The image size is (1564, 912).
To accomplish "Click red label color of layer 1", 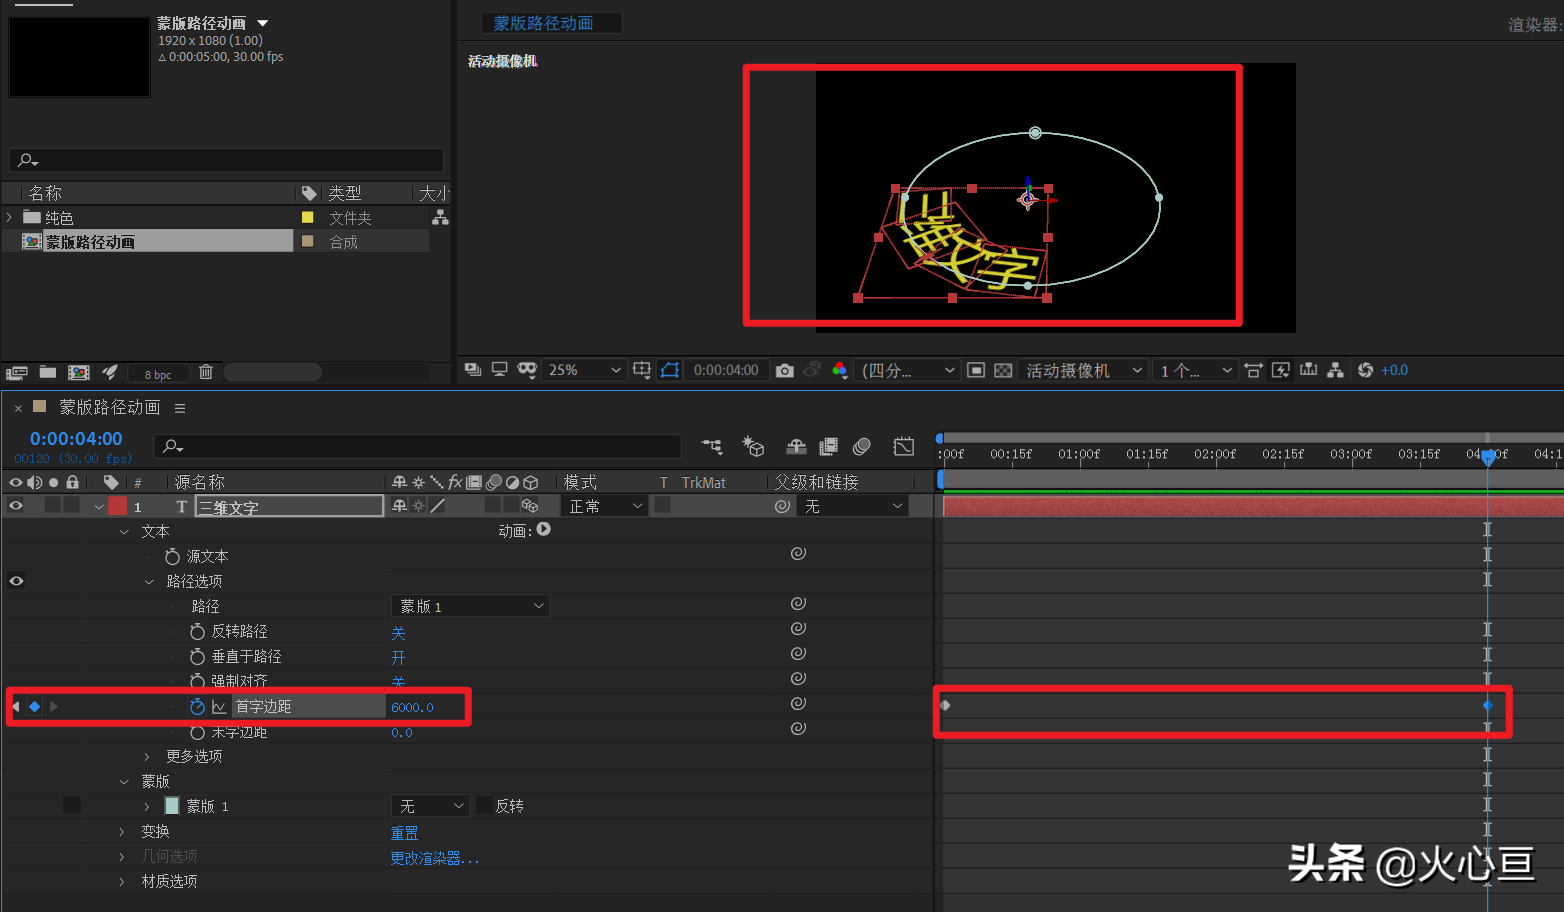I will click(x=118, y=506).
